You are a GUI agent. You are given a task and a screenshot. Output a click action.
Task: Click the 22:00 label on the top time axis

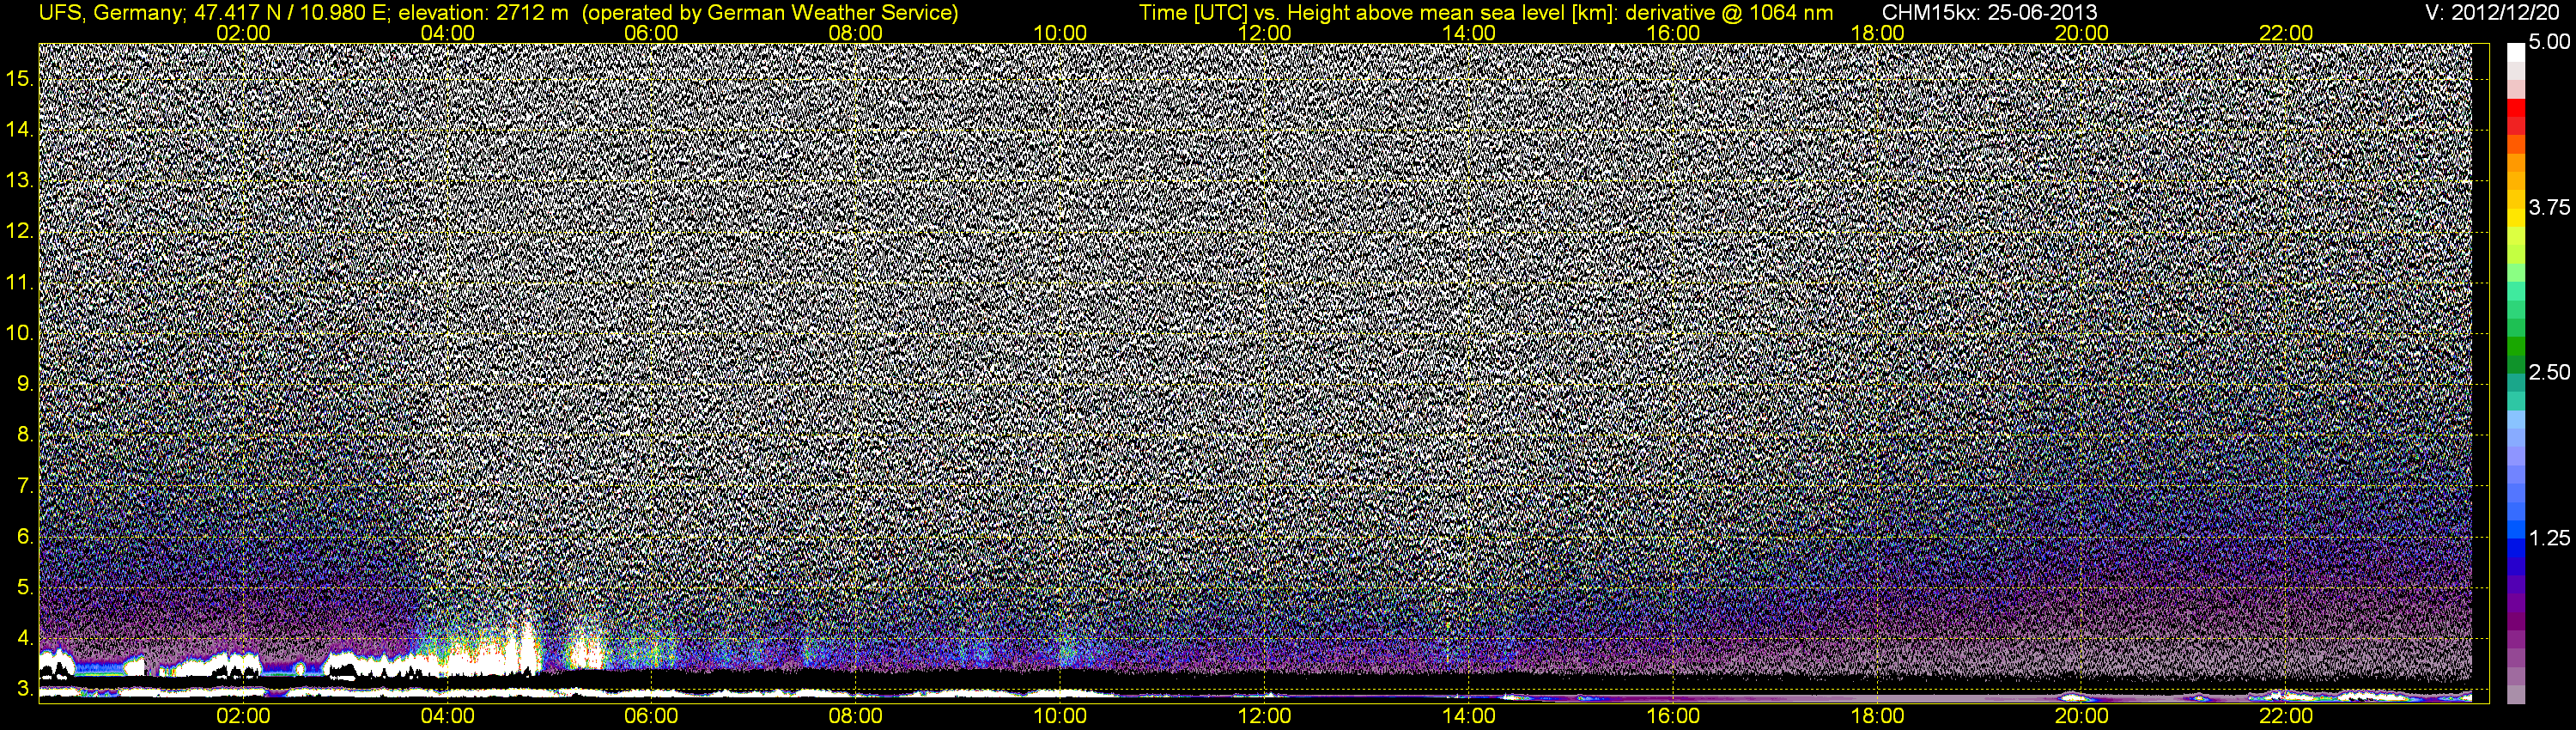click(x=2286, y=33)
